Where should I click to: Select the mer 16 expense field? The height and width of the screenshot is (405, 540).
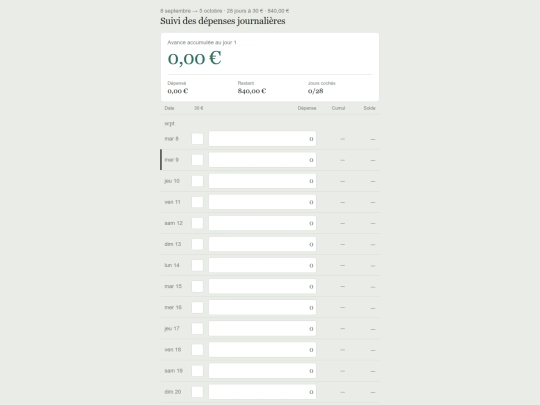click(262, 307)
